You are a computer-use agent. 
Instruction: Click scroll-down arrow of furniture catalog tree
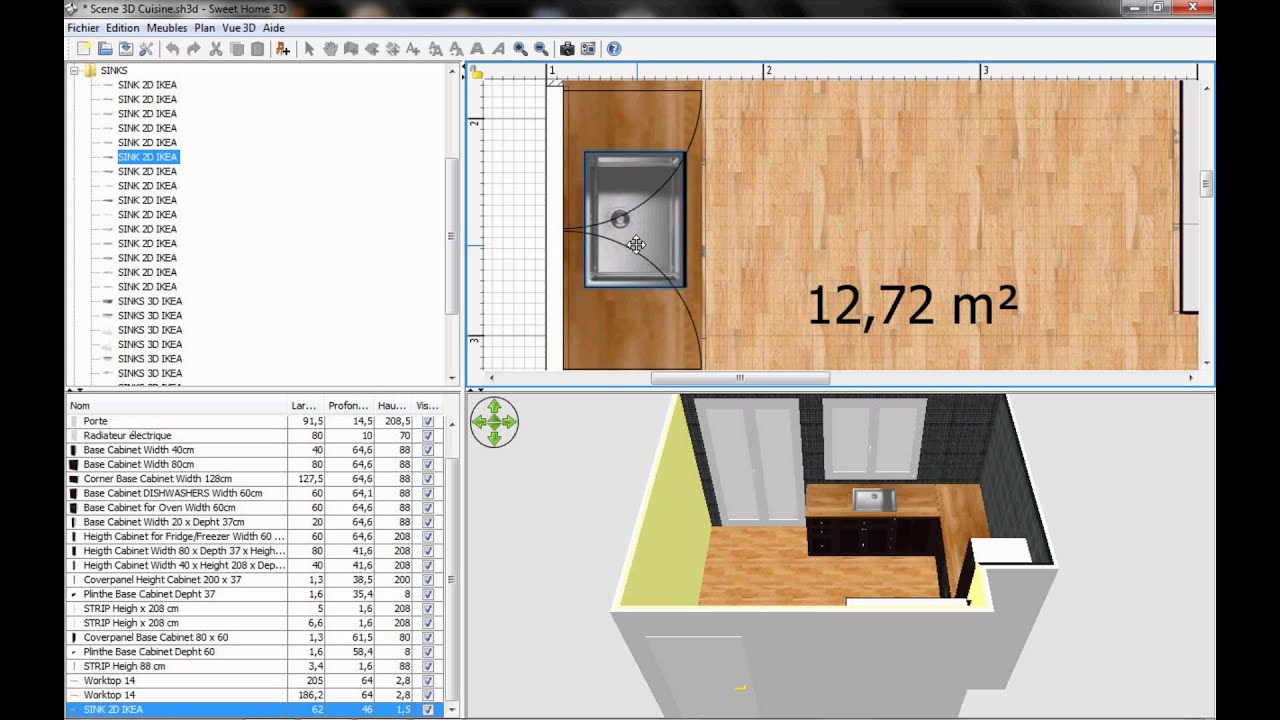click(452, 378)
